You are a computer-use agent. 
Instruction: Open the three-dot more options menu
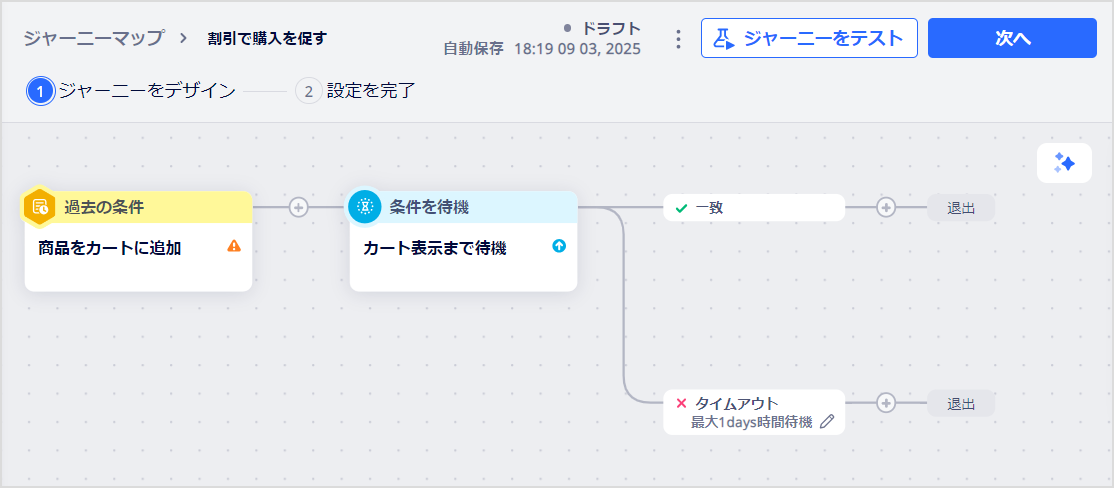(x=678, y=38)
